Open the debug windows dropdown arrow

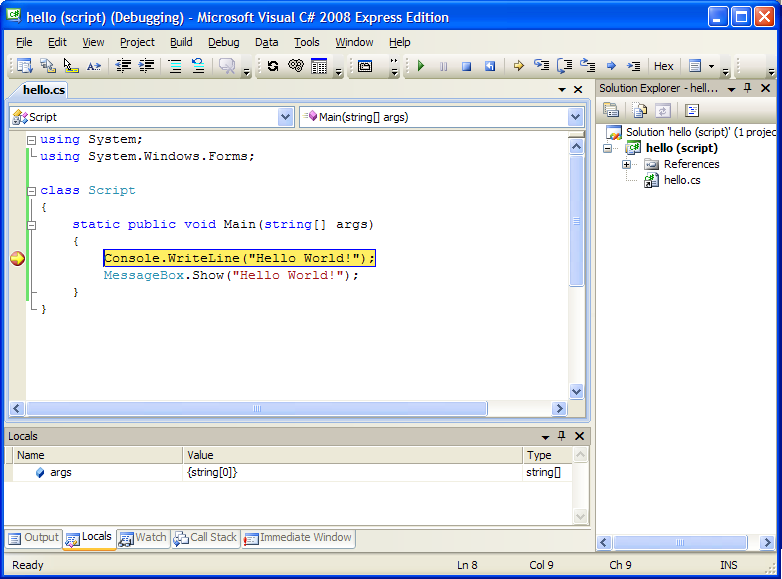[712, 66]
